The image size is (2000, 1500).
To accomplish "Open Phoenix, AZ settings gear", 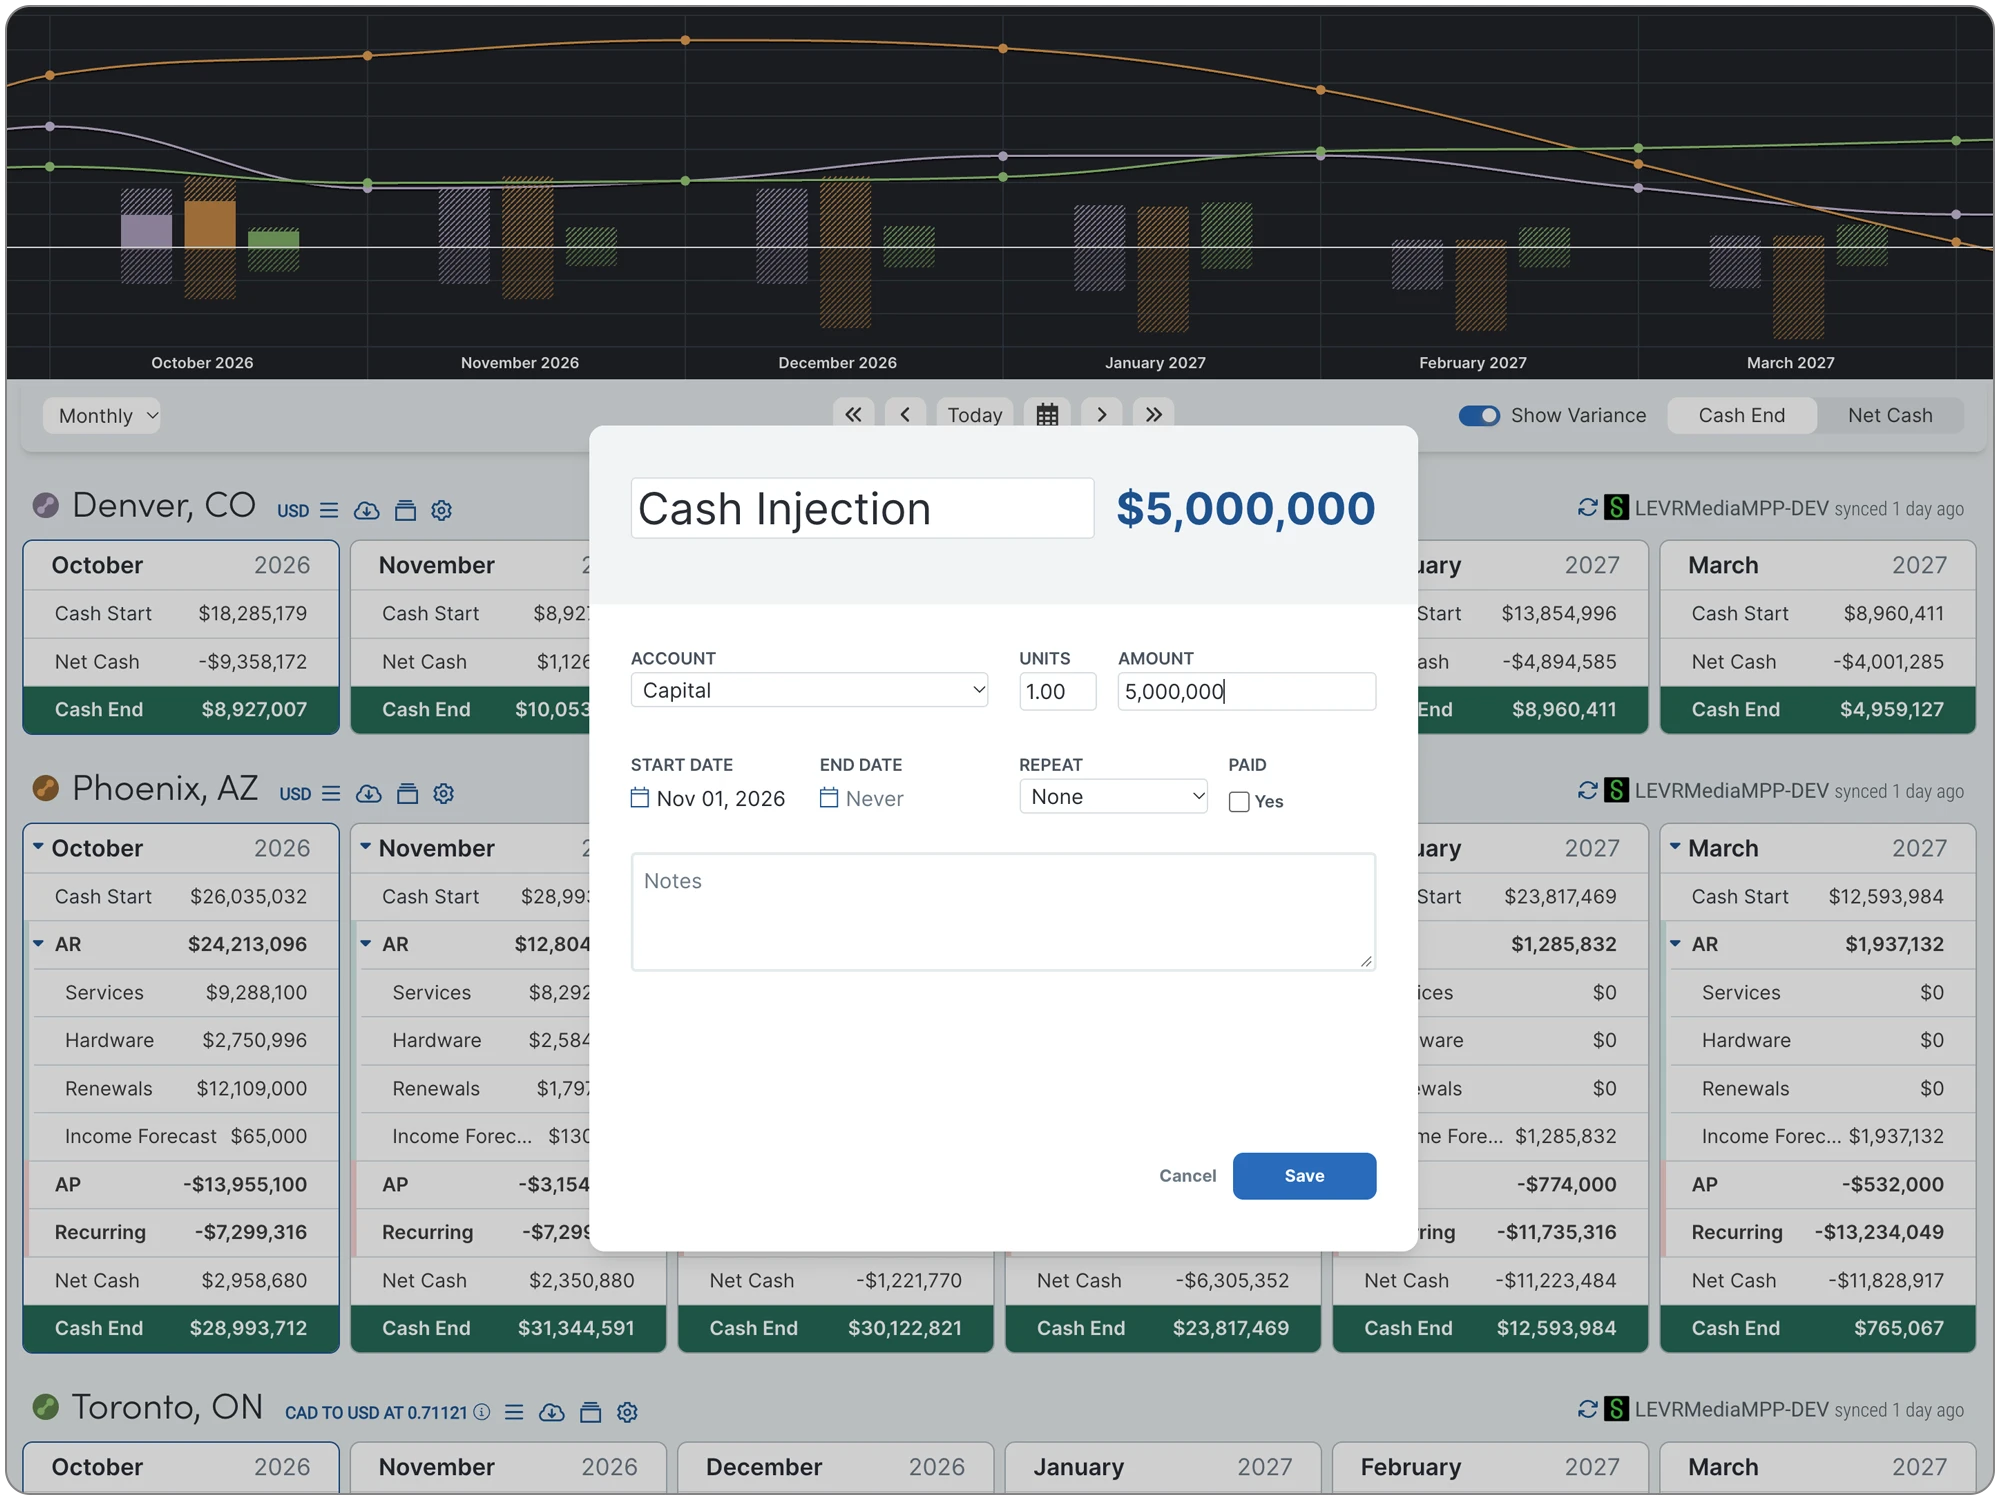I will coord(444,793).
